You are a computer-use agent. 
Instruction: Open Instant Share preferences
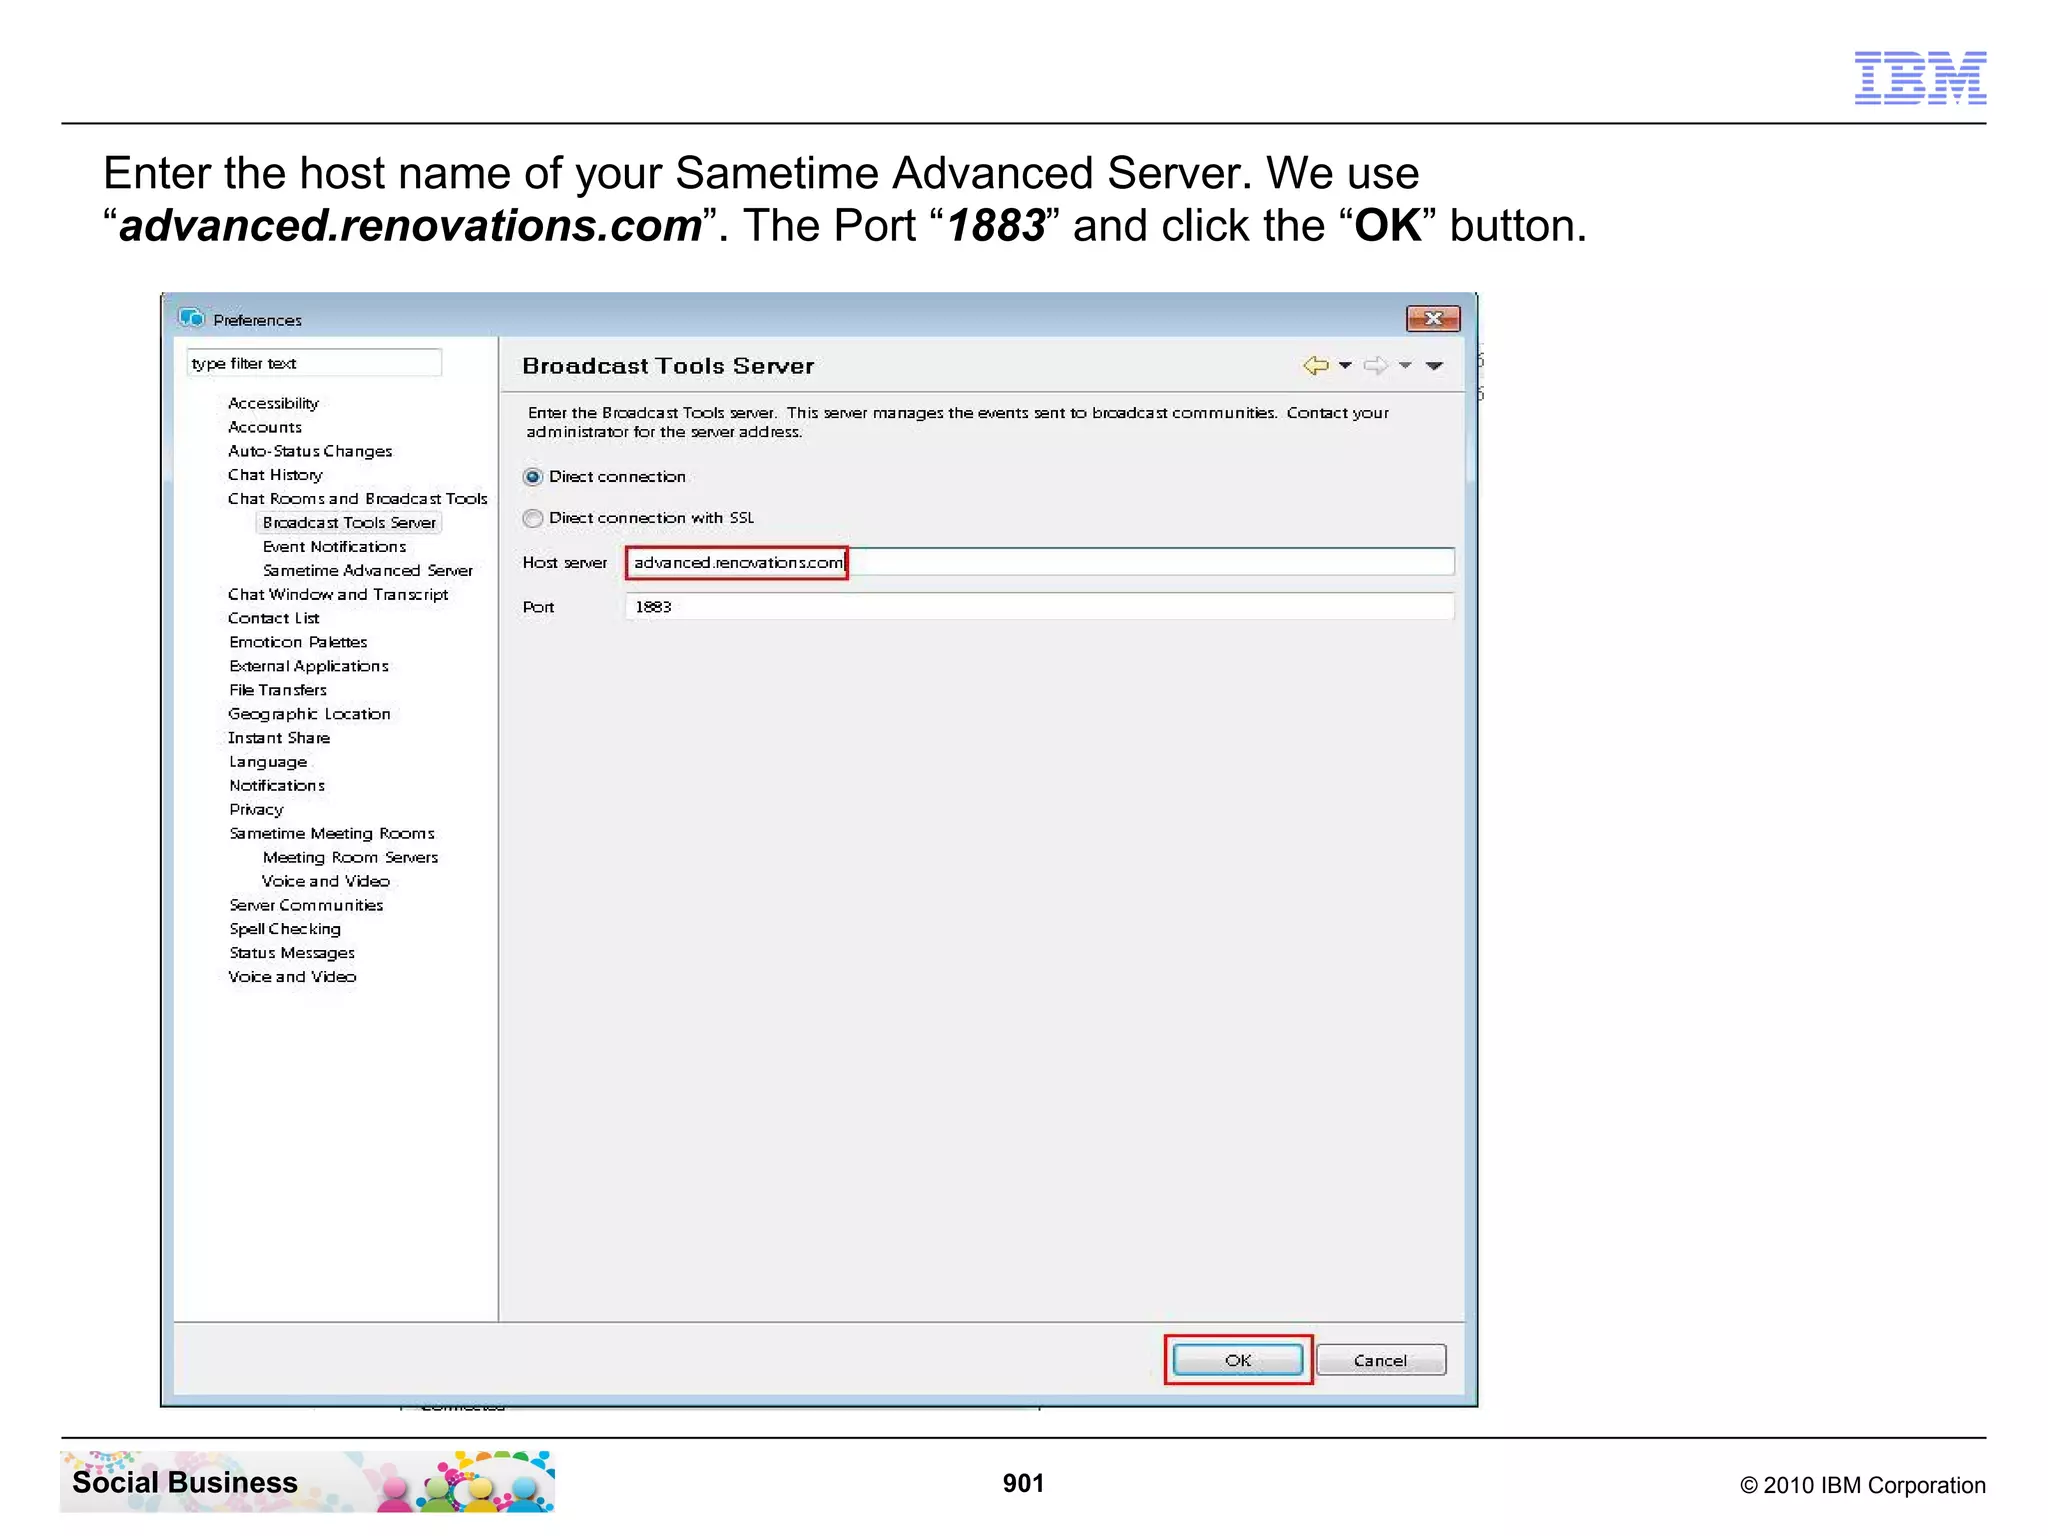279,738
